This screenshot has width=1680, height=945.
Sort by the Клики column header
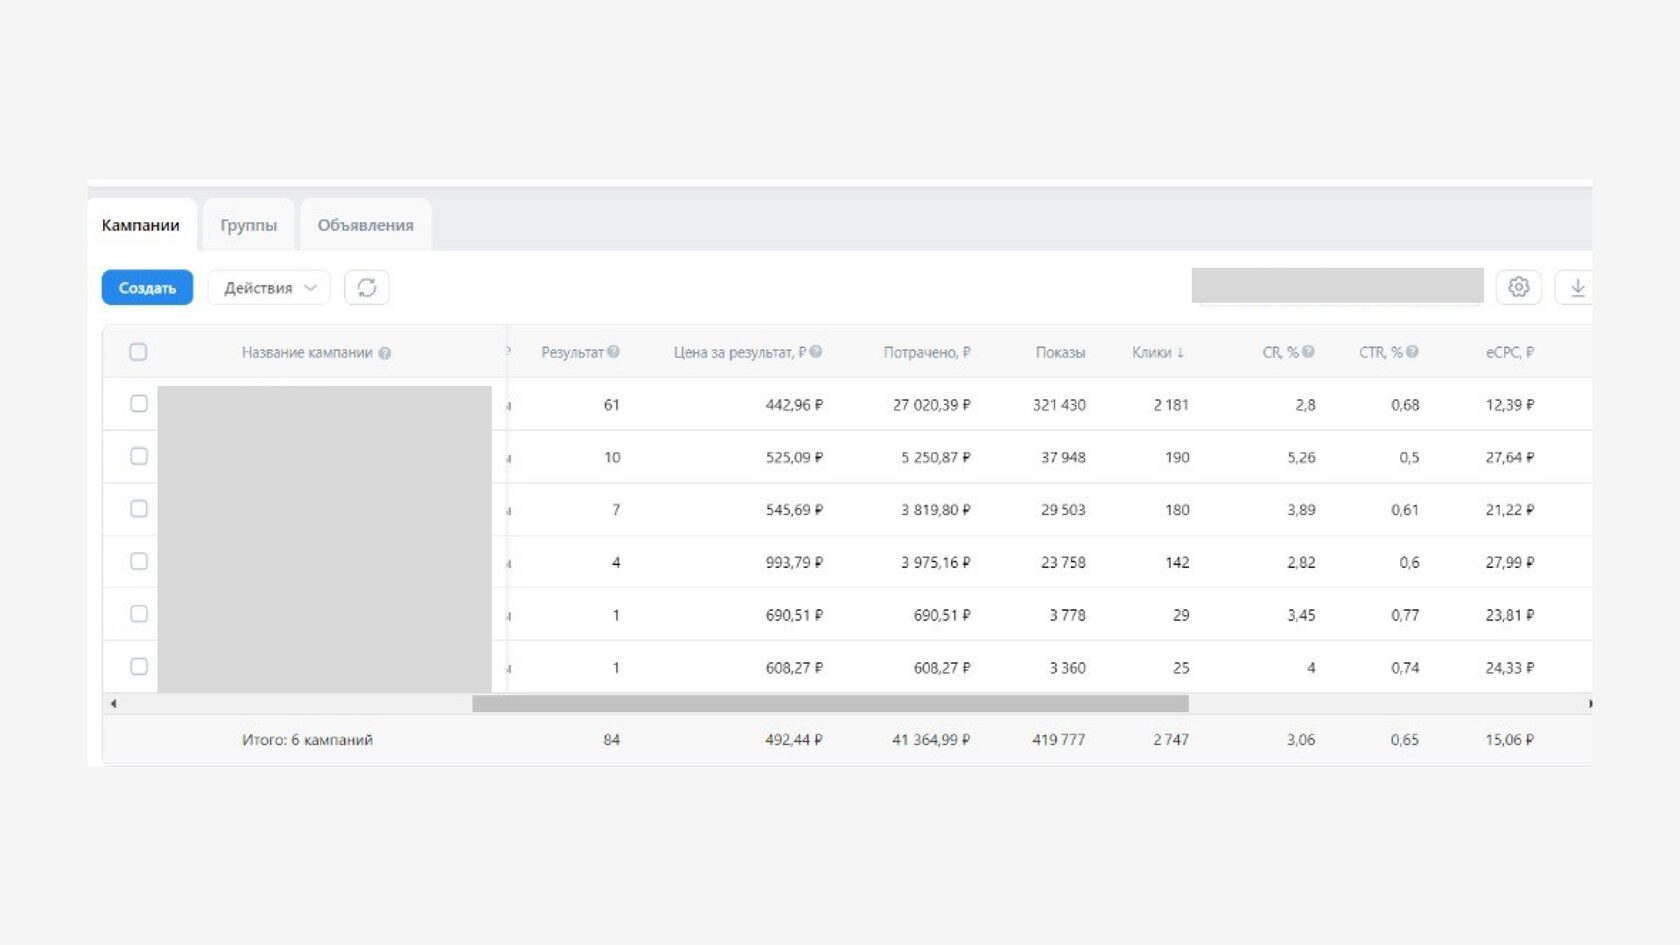1158,352
